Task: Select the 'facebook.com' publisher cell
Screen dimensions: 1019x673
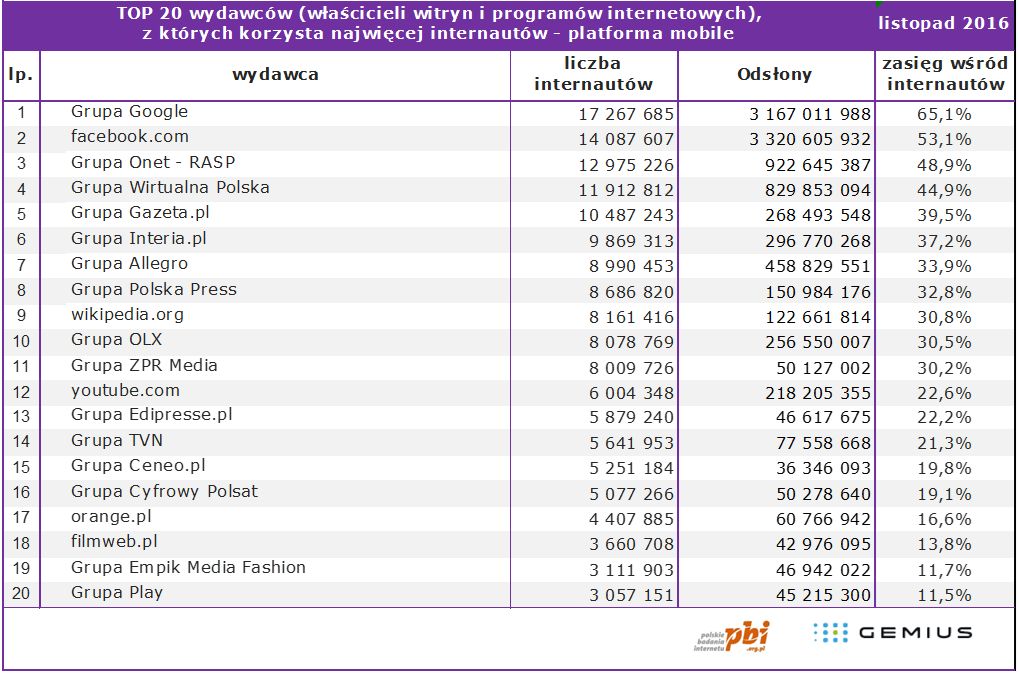Action: [130, 136]
